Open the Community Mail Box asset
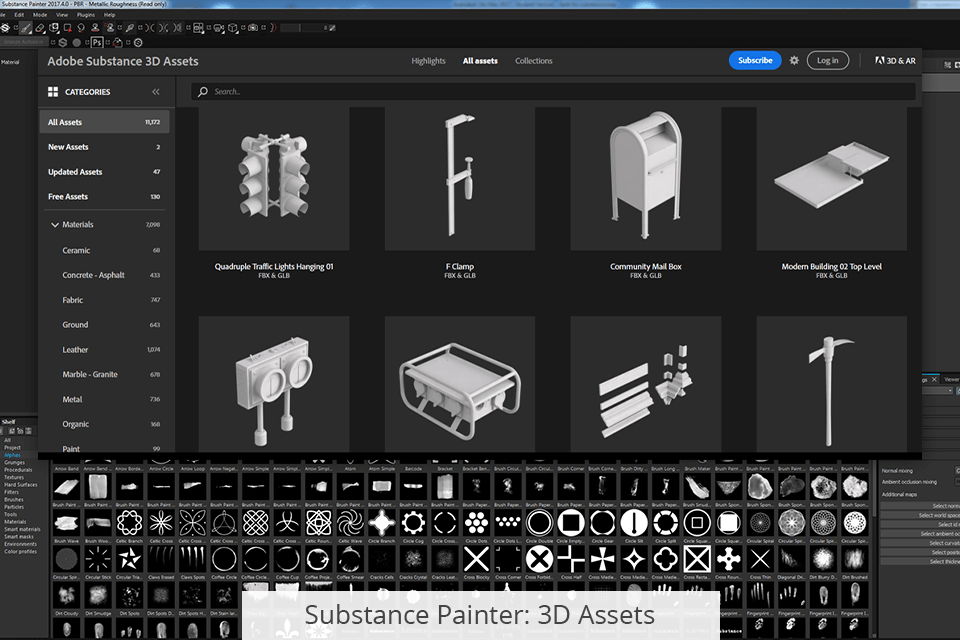Image resolution: width=960 pixels, height=640 pixels. coord(645,180)
